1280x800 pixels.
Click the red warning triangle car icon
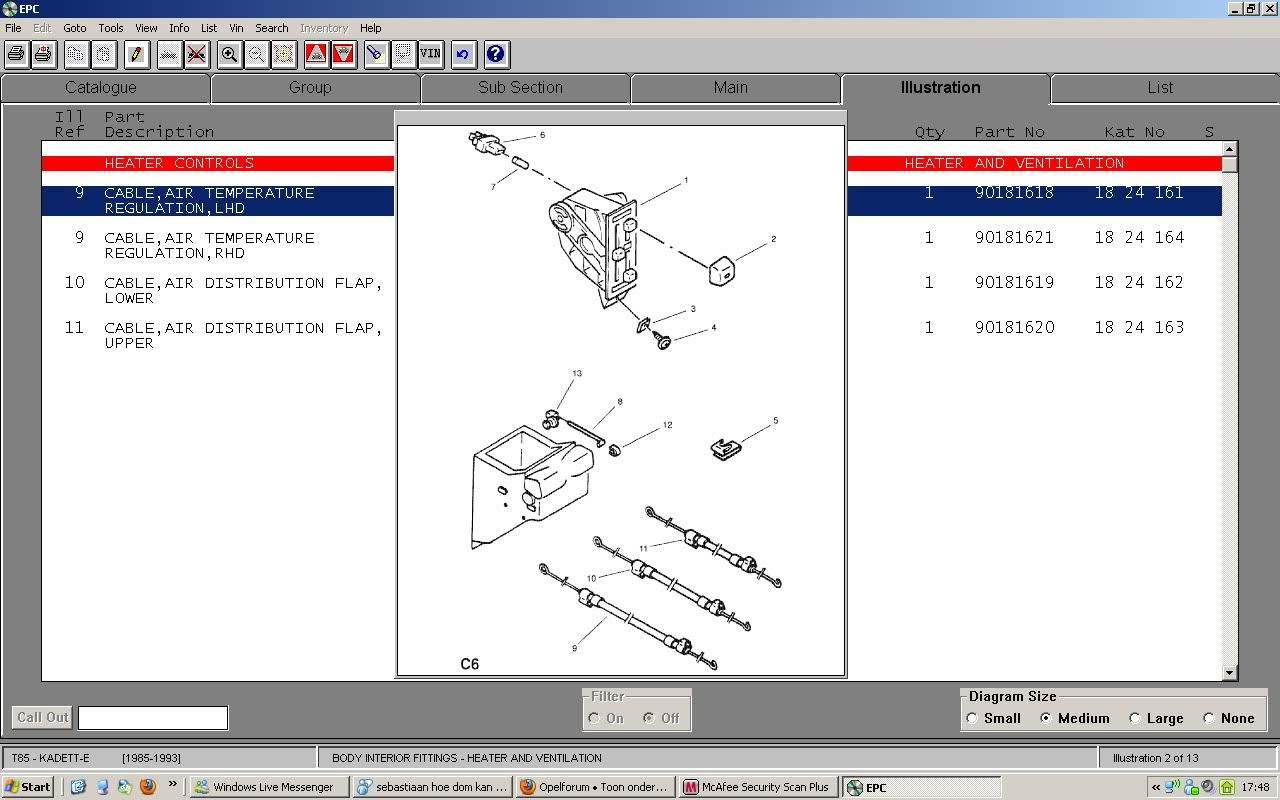[x=316, y=54]
